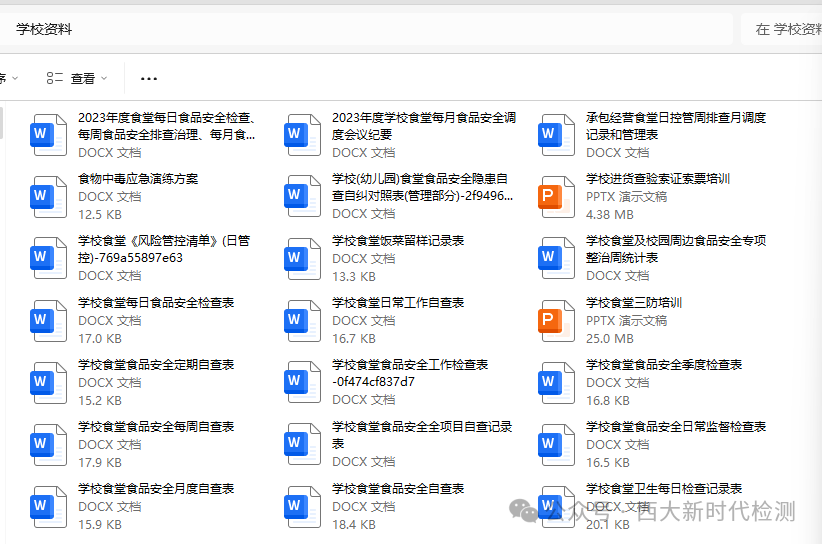Click file name 学校食堂食品安全月度自查表

click(x=156, y=488)
